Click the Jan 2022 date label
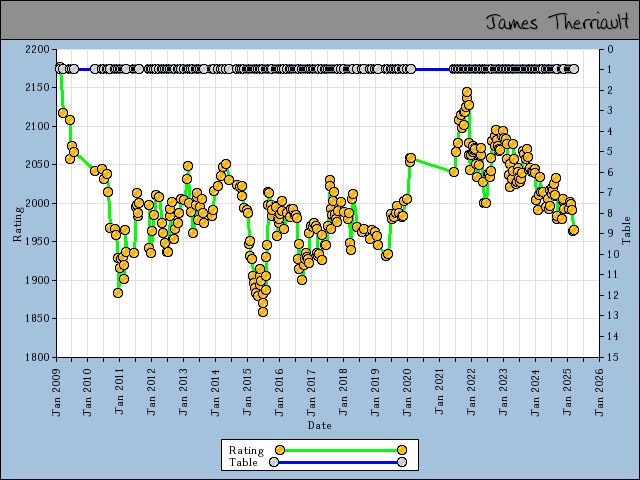This screenshot has width=640, height=480. pyautogui.click(x=471, y=393)
